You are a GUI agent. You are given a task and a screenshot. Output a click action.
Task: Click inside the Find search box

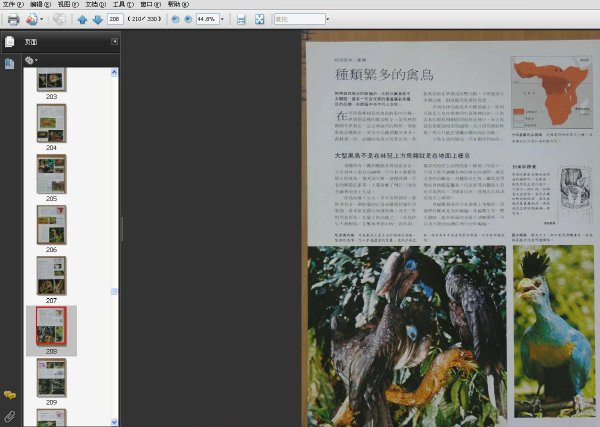click(300, 19)
